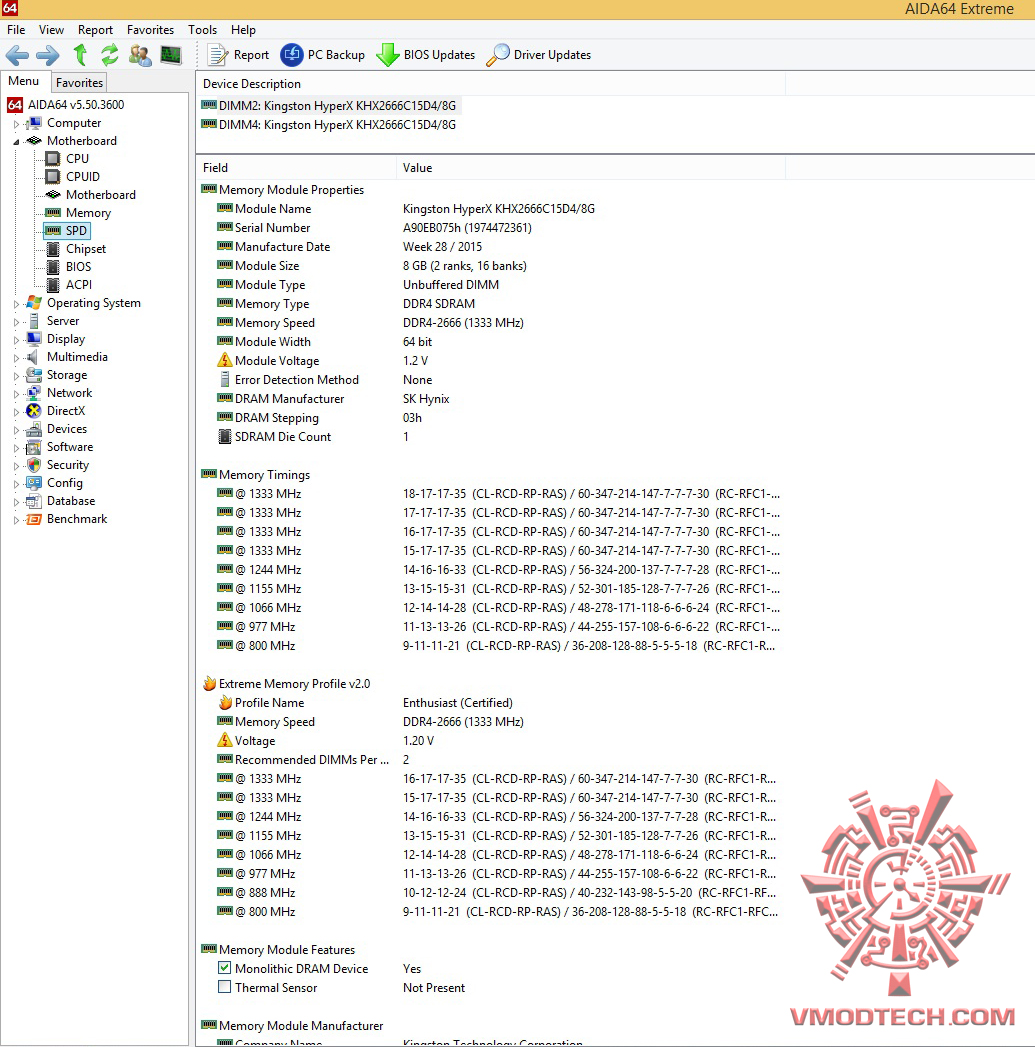
Task: Select the Memory Timings @ 1244 MHz row
Action: point(491,570)
